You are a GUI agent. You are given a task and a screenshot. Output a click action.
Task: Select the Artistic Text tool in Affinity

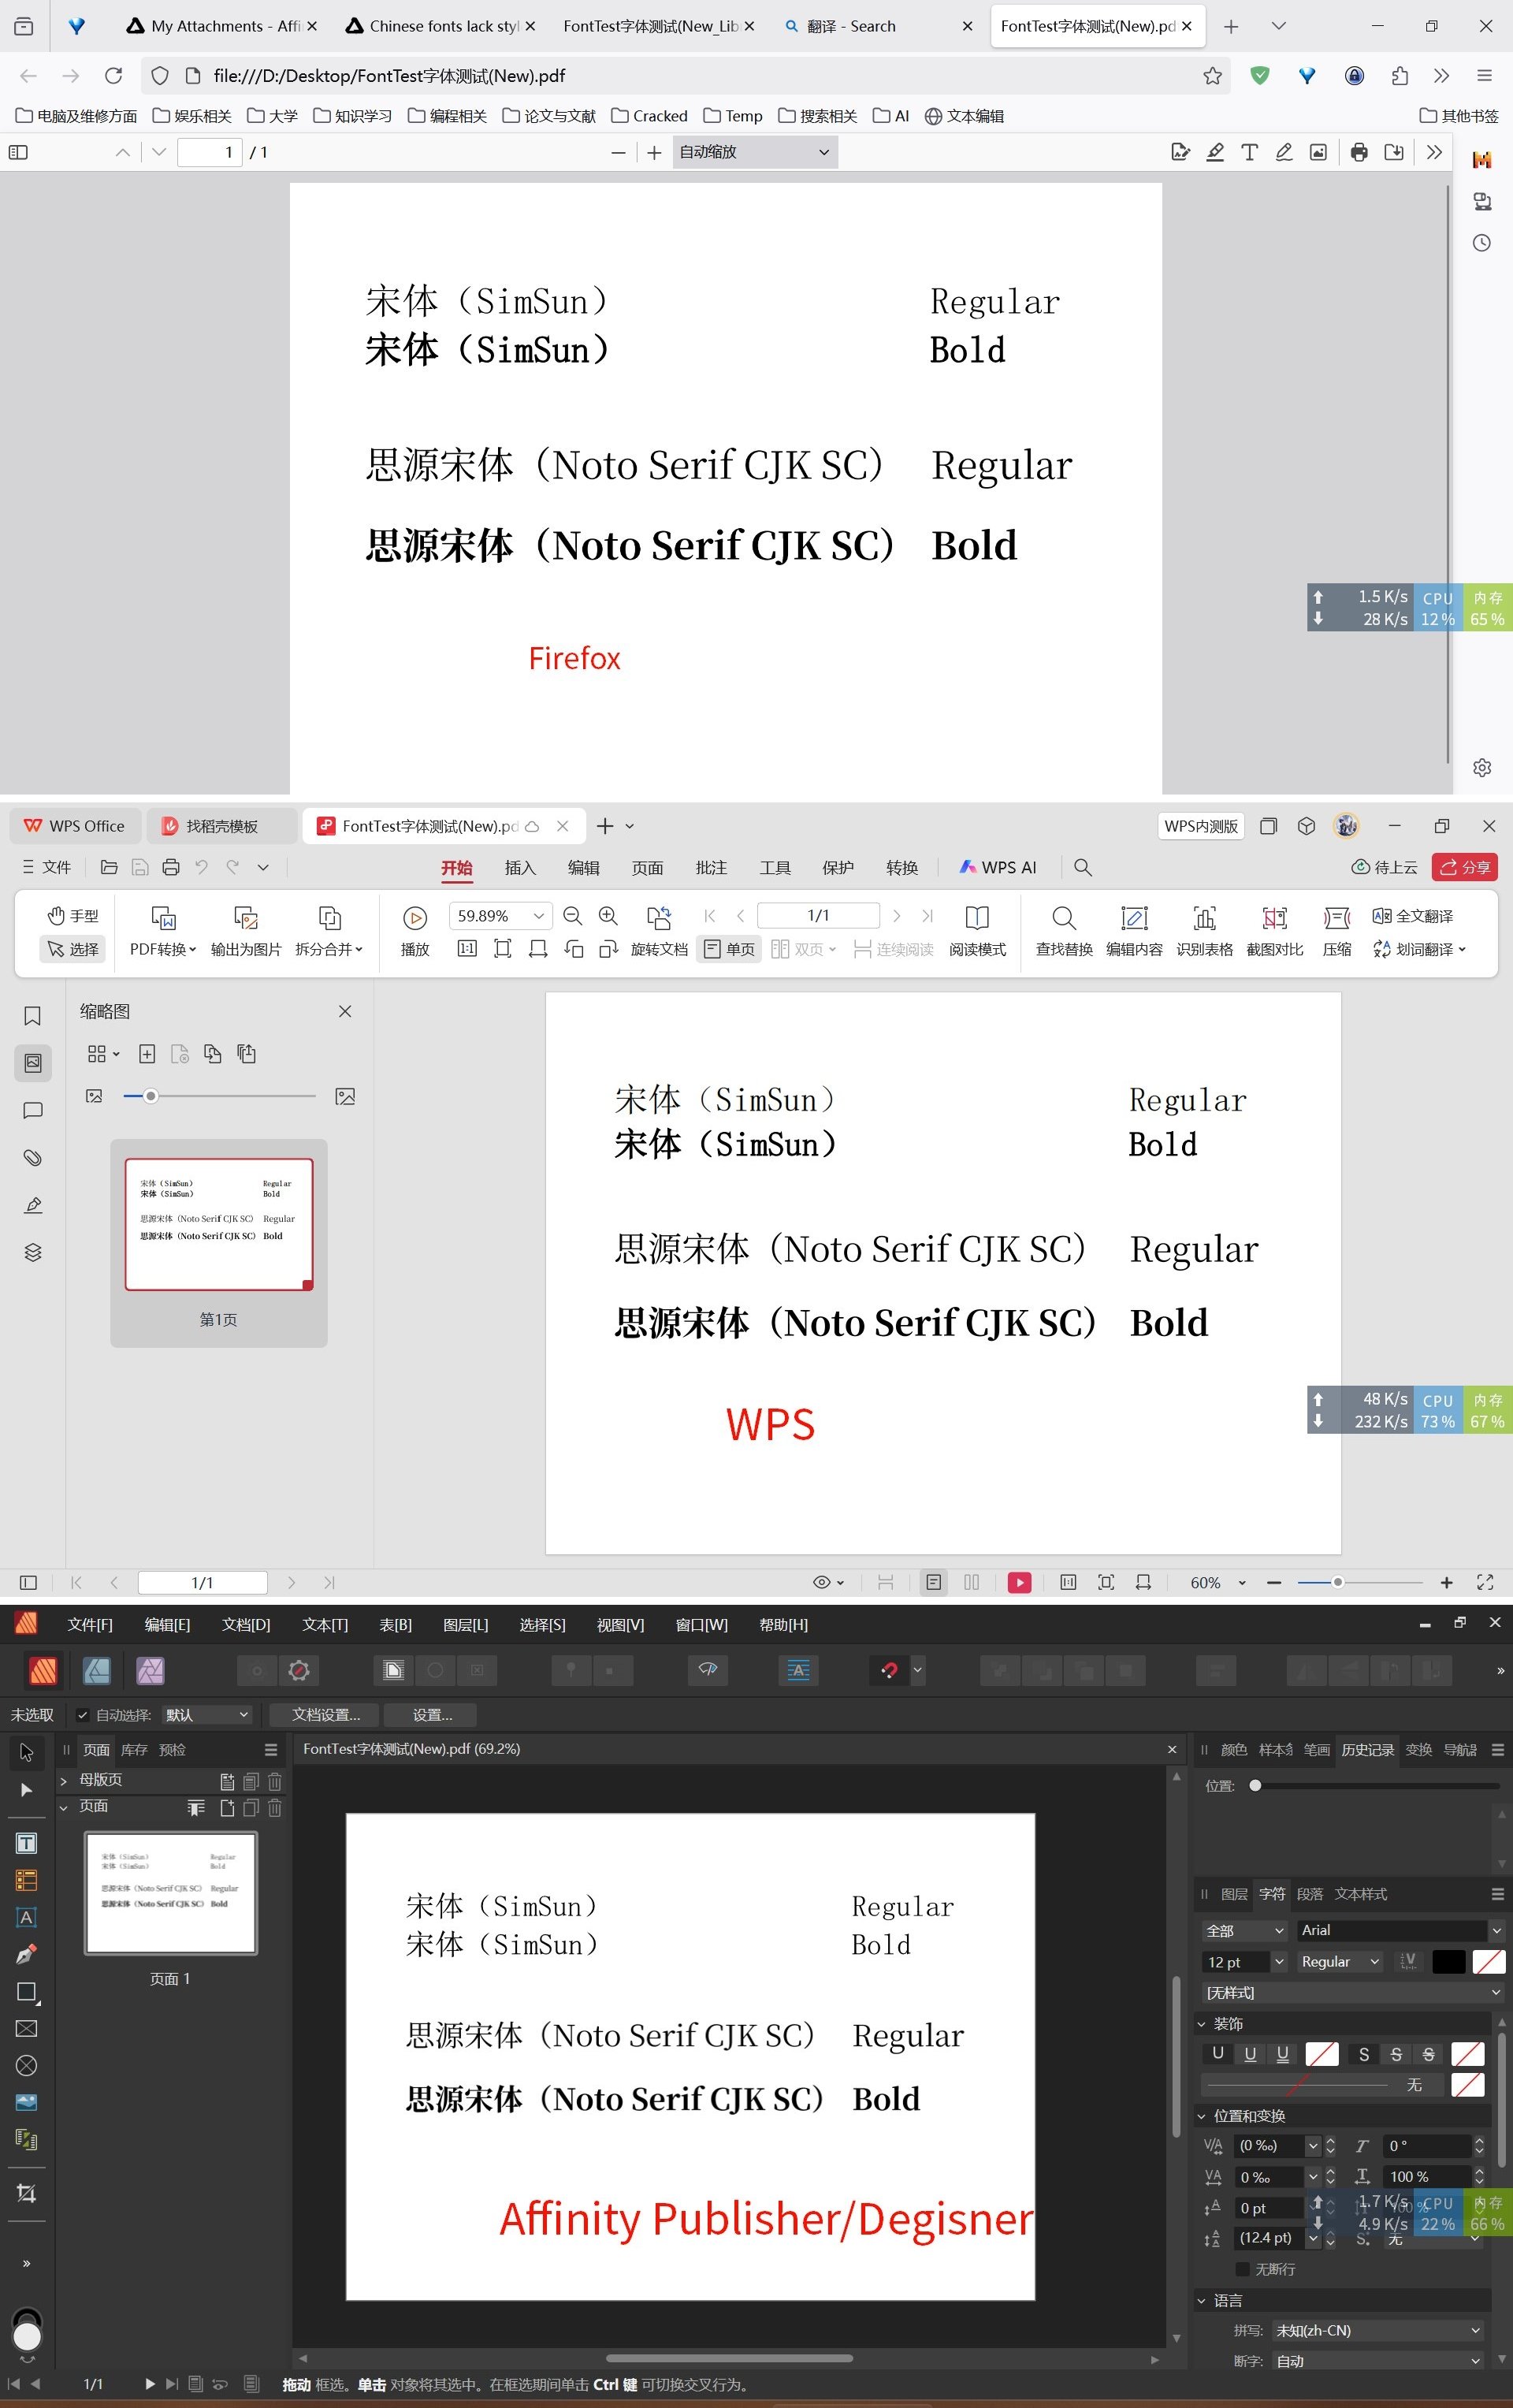pos(27,1917)
